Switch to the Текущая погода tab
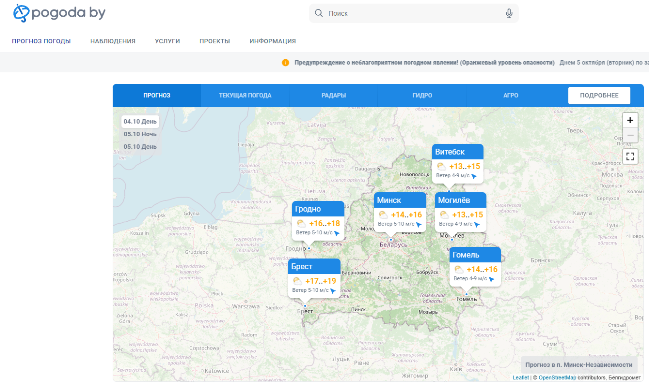 coord(245,96)
